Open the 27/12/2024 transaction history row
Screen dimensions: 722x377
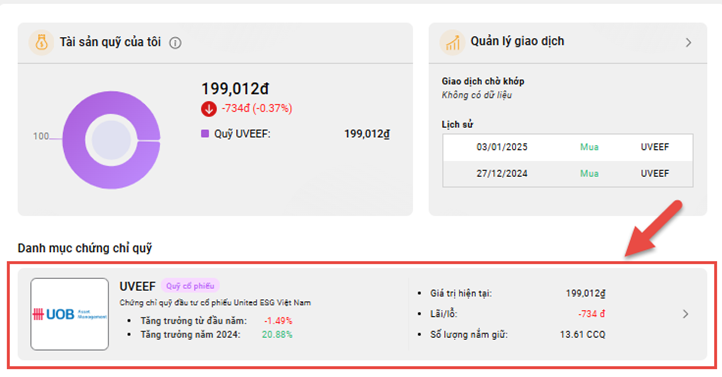click(x=568, y=174)
